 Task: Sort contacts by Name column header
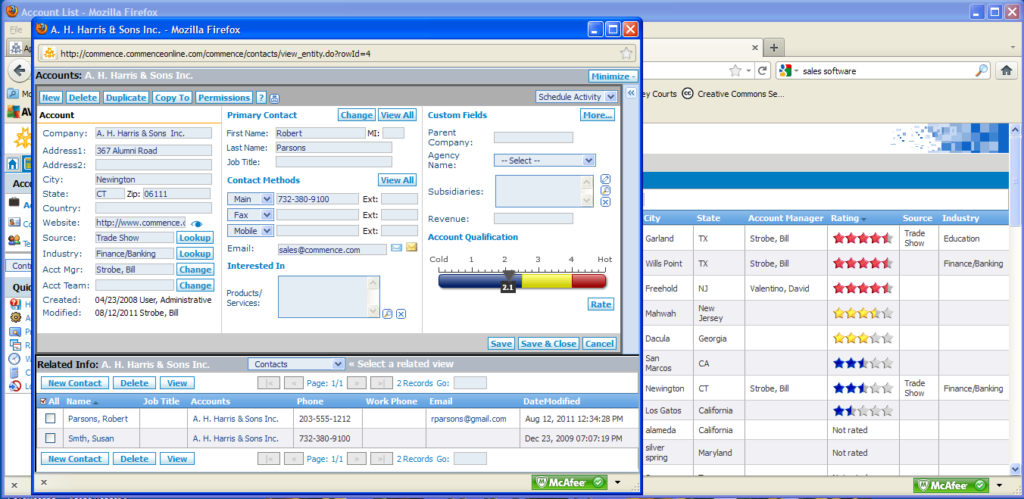78,402
